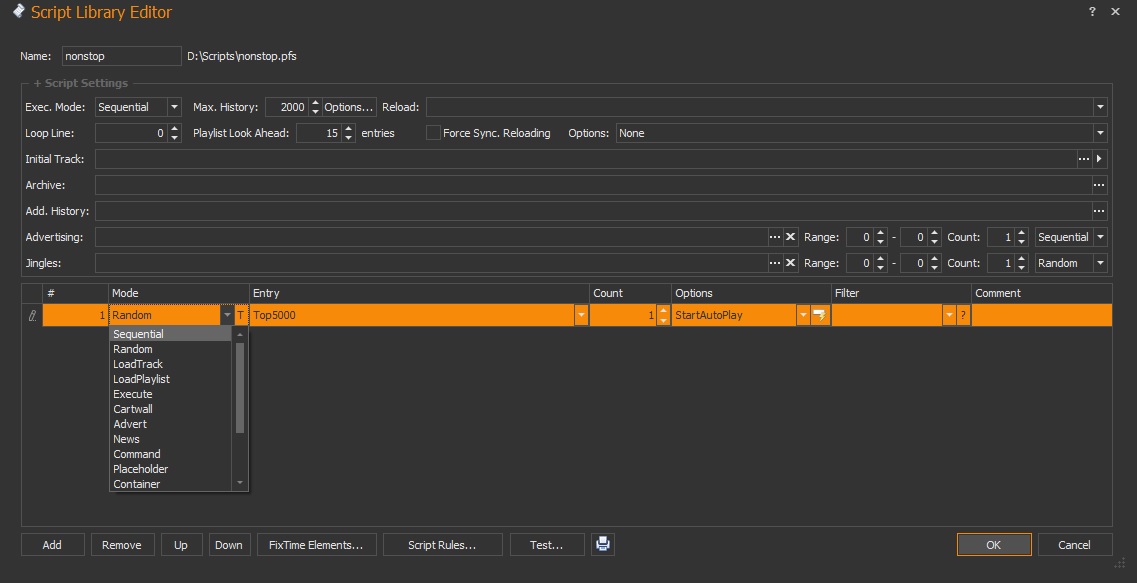Toggle Force Sync. Reloading checkbox
This screenshot has height=583, width=1137.
pos(433,133)
